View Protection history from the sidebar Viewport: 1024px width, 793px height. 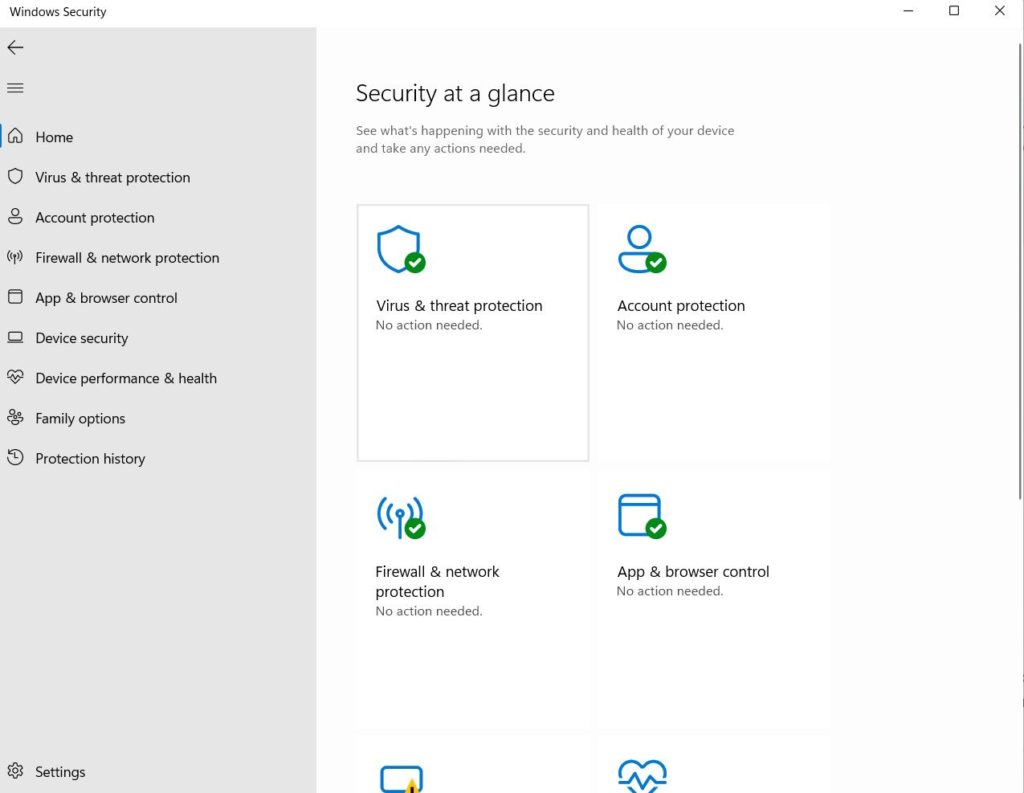tap(158, 459)
